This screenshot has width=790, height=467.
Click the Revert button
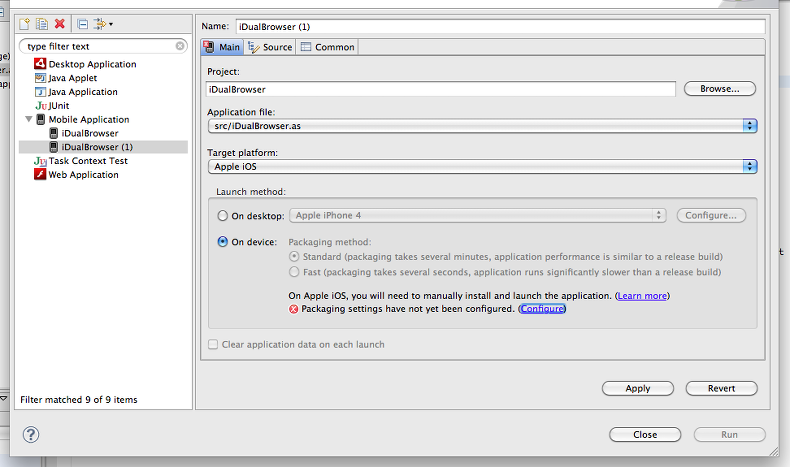click(721, 388)
